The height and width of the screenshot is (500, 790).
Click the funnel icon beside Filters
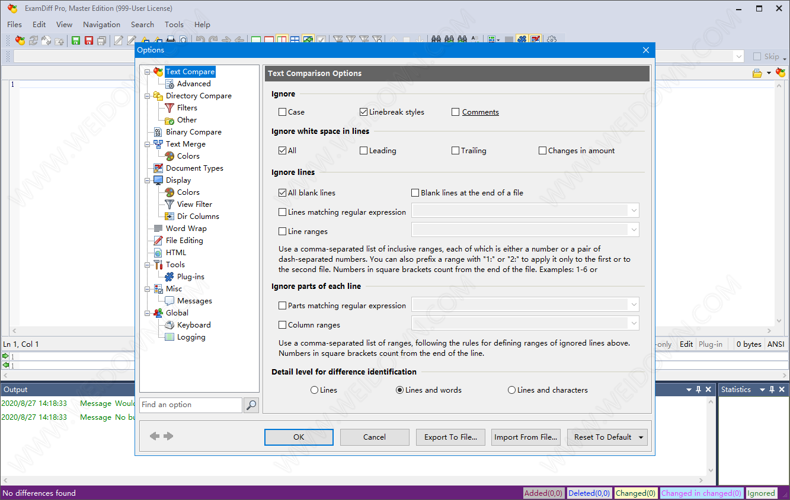pos(169,108)
